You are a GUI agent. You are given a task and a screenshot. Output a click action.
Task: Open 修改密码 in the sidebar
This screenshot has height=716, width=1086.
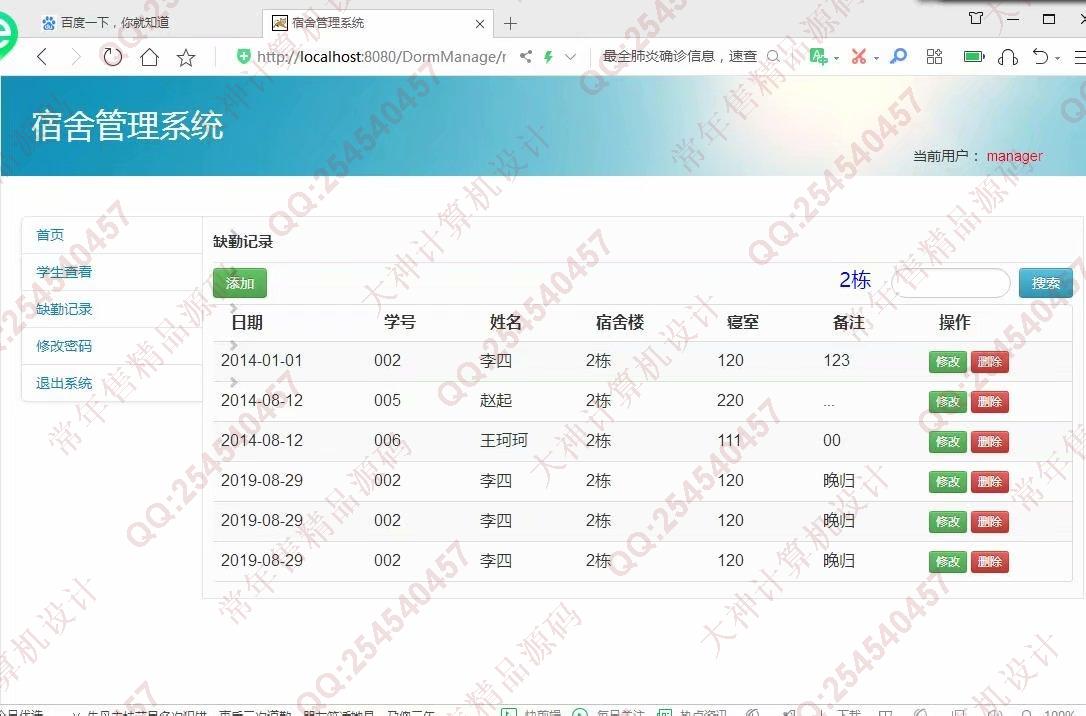pyautogui.click(x=64, y=346)
